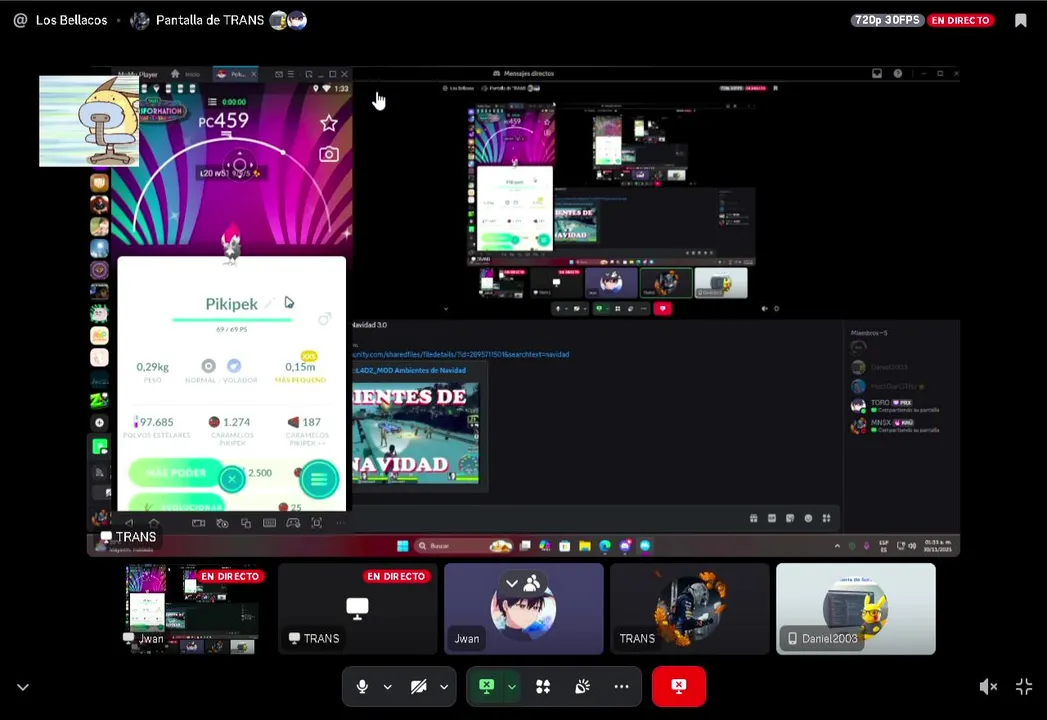1047x720 pixels.
Task: Click the gift icon in chat bar
Action: click(x=754, y=518)
